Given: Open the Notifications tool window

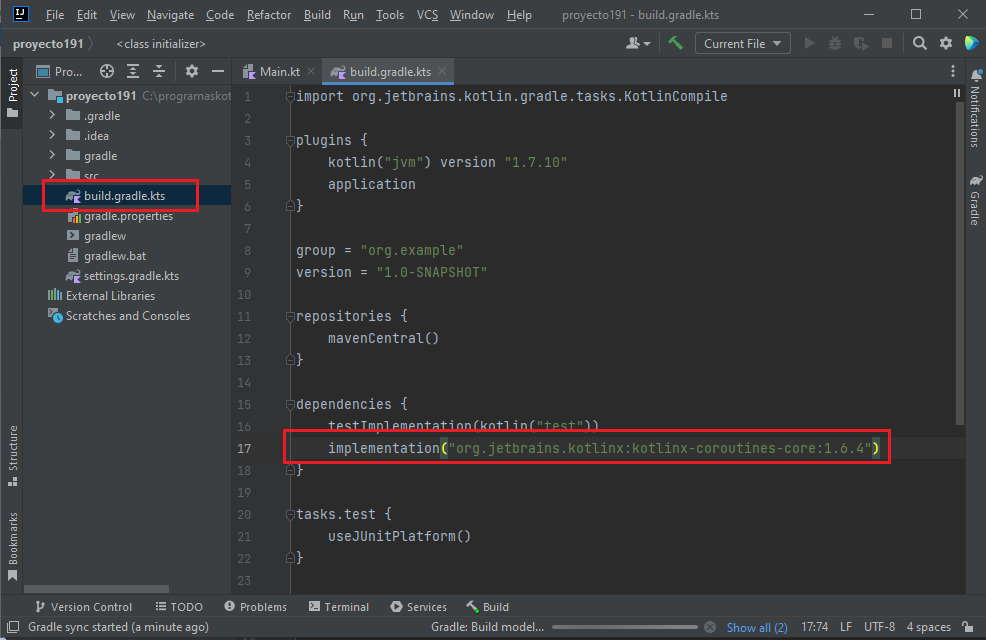Looking at the screenshot, I should coord(975,107).
